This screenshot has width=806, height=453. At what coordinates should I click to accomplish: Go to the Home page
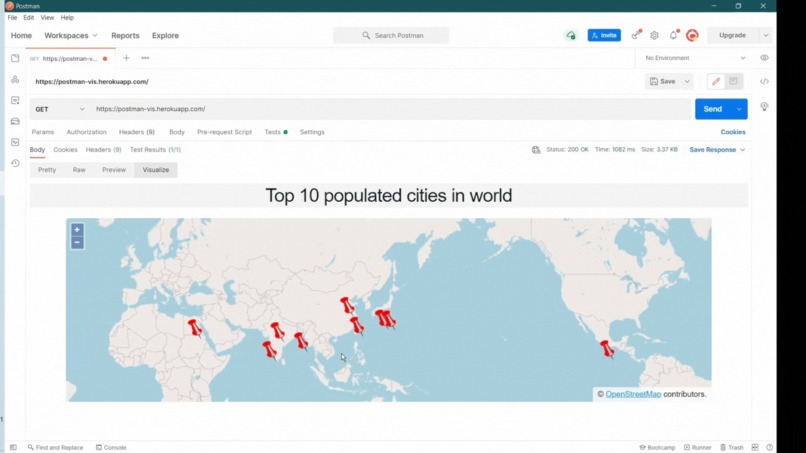tap(21, 35)
